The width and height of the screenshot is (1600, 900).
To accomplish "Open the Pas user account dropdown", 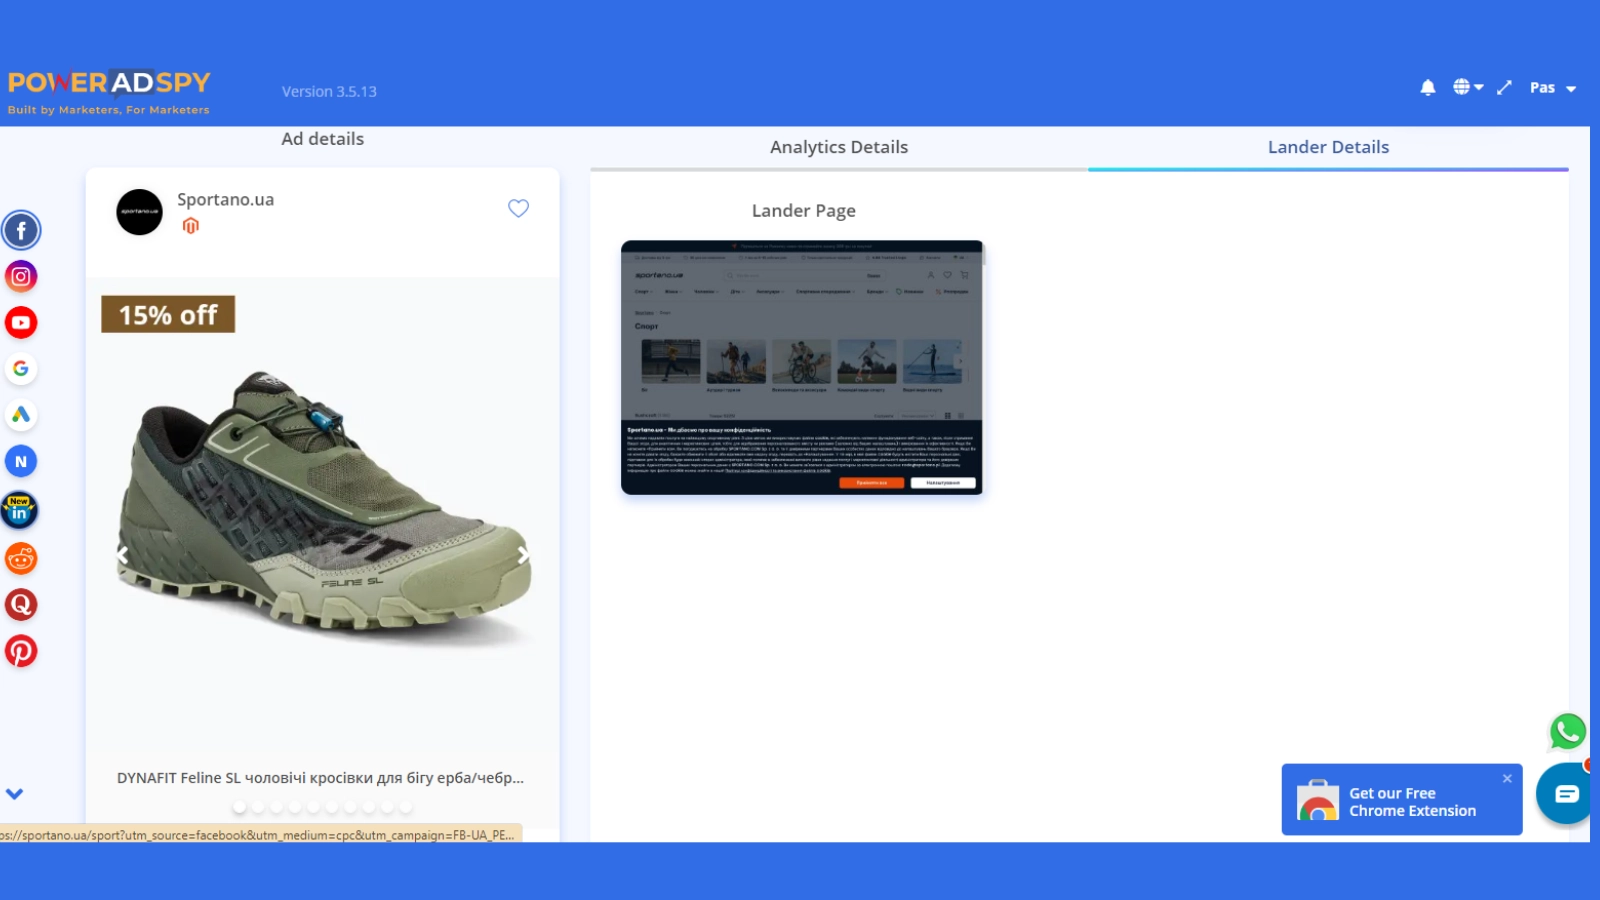I will (1553, 88).
